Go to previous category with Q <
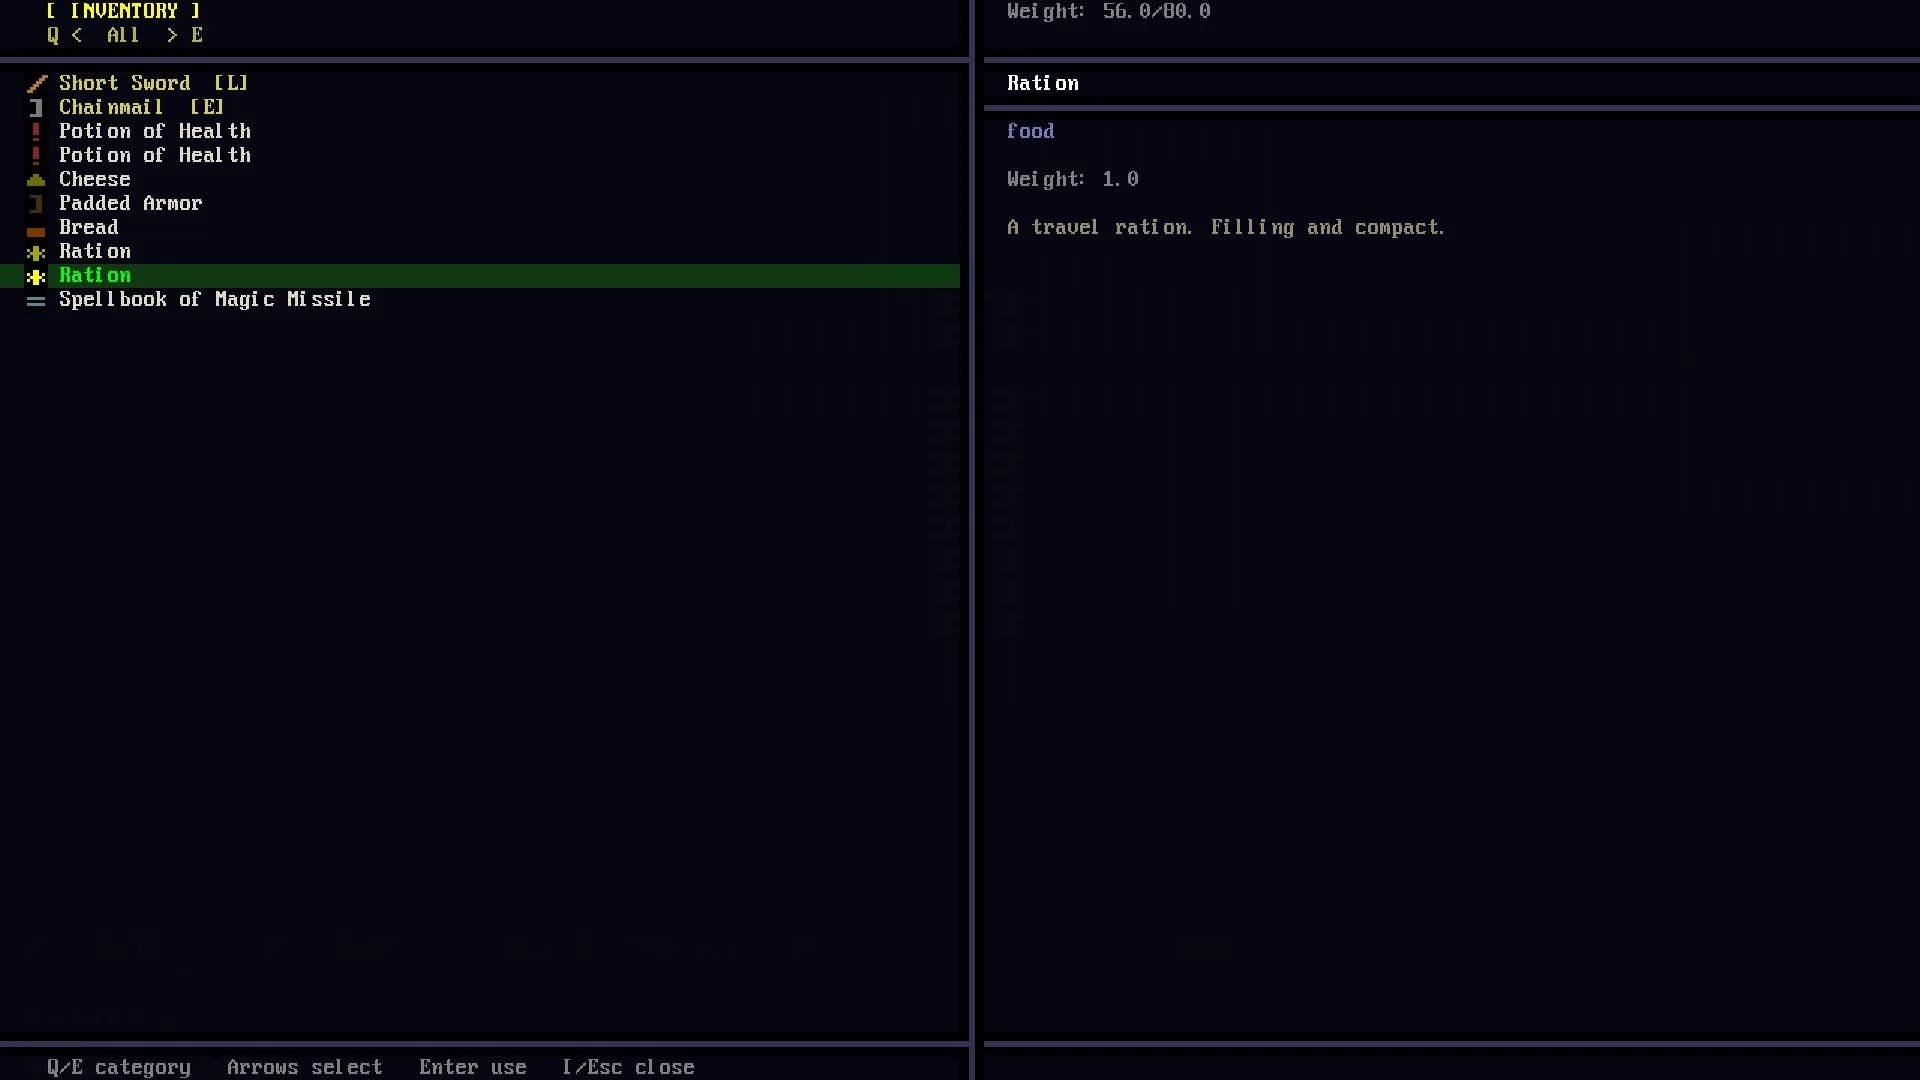Image resolution: width=1920 pixels, height=1080 pixels. click(x=64, y=35)
